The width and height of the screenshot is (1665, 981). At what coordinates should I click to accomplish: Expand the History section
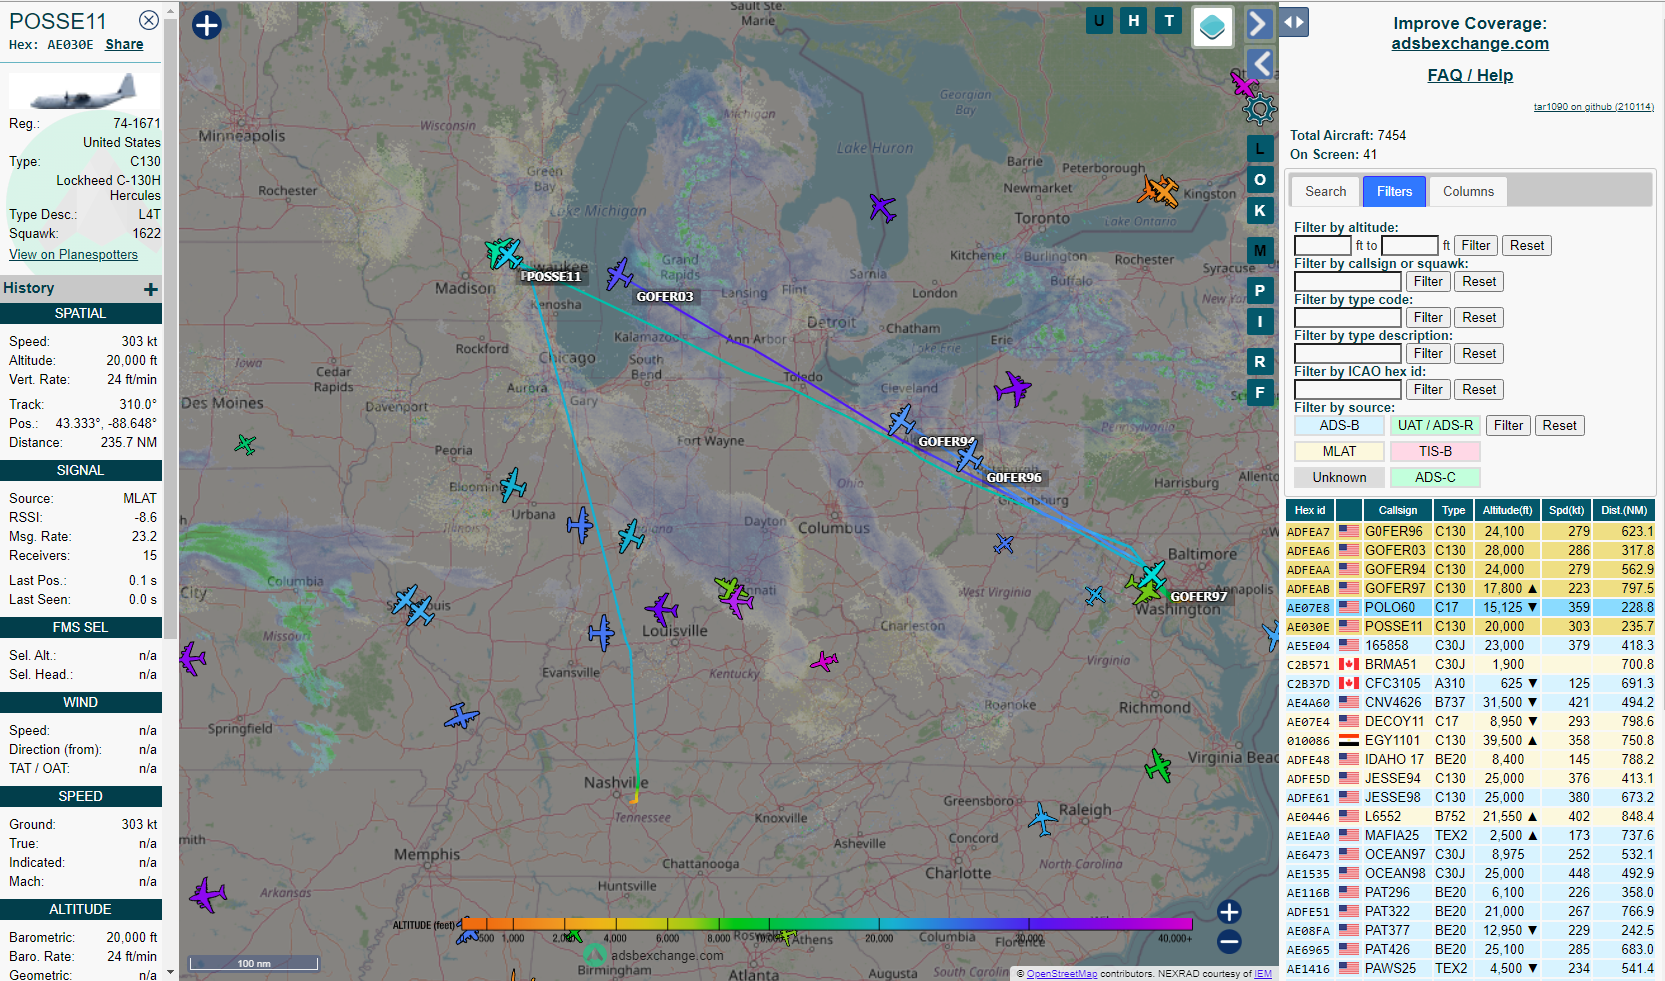151,289
